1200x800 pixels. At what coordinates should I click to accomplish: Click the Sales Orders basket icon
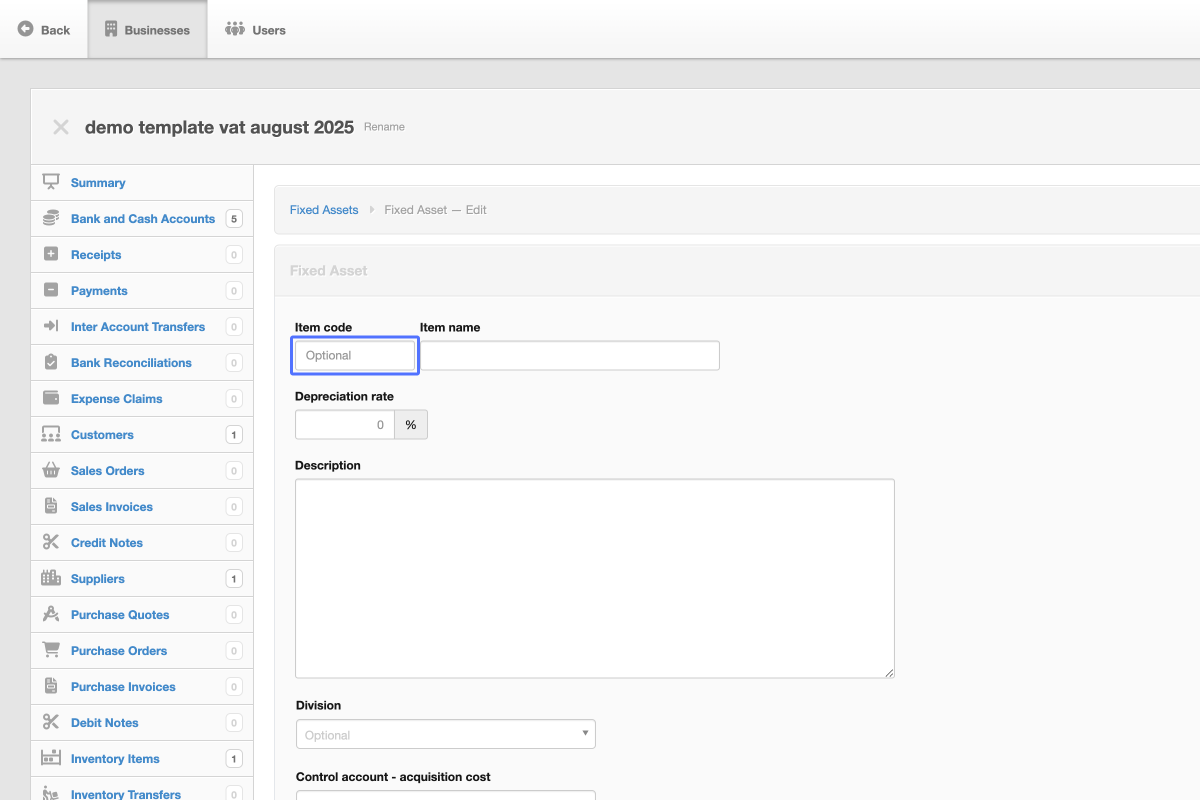tap(51, 470)
